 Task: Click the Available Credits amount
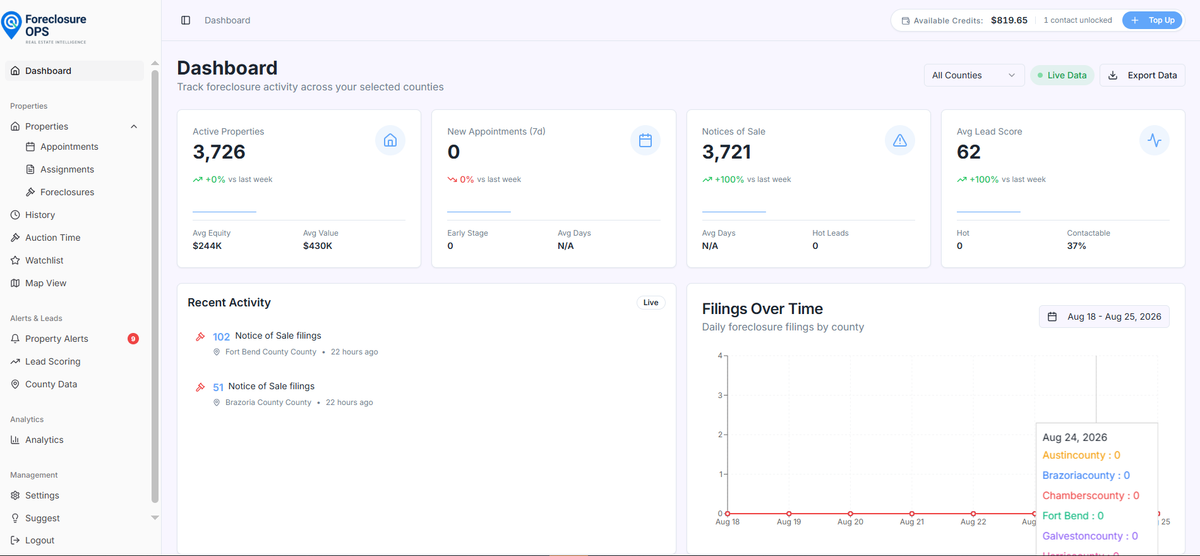(1009, 20)
